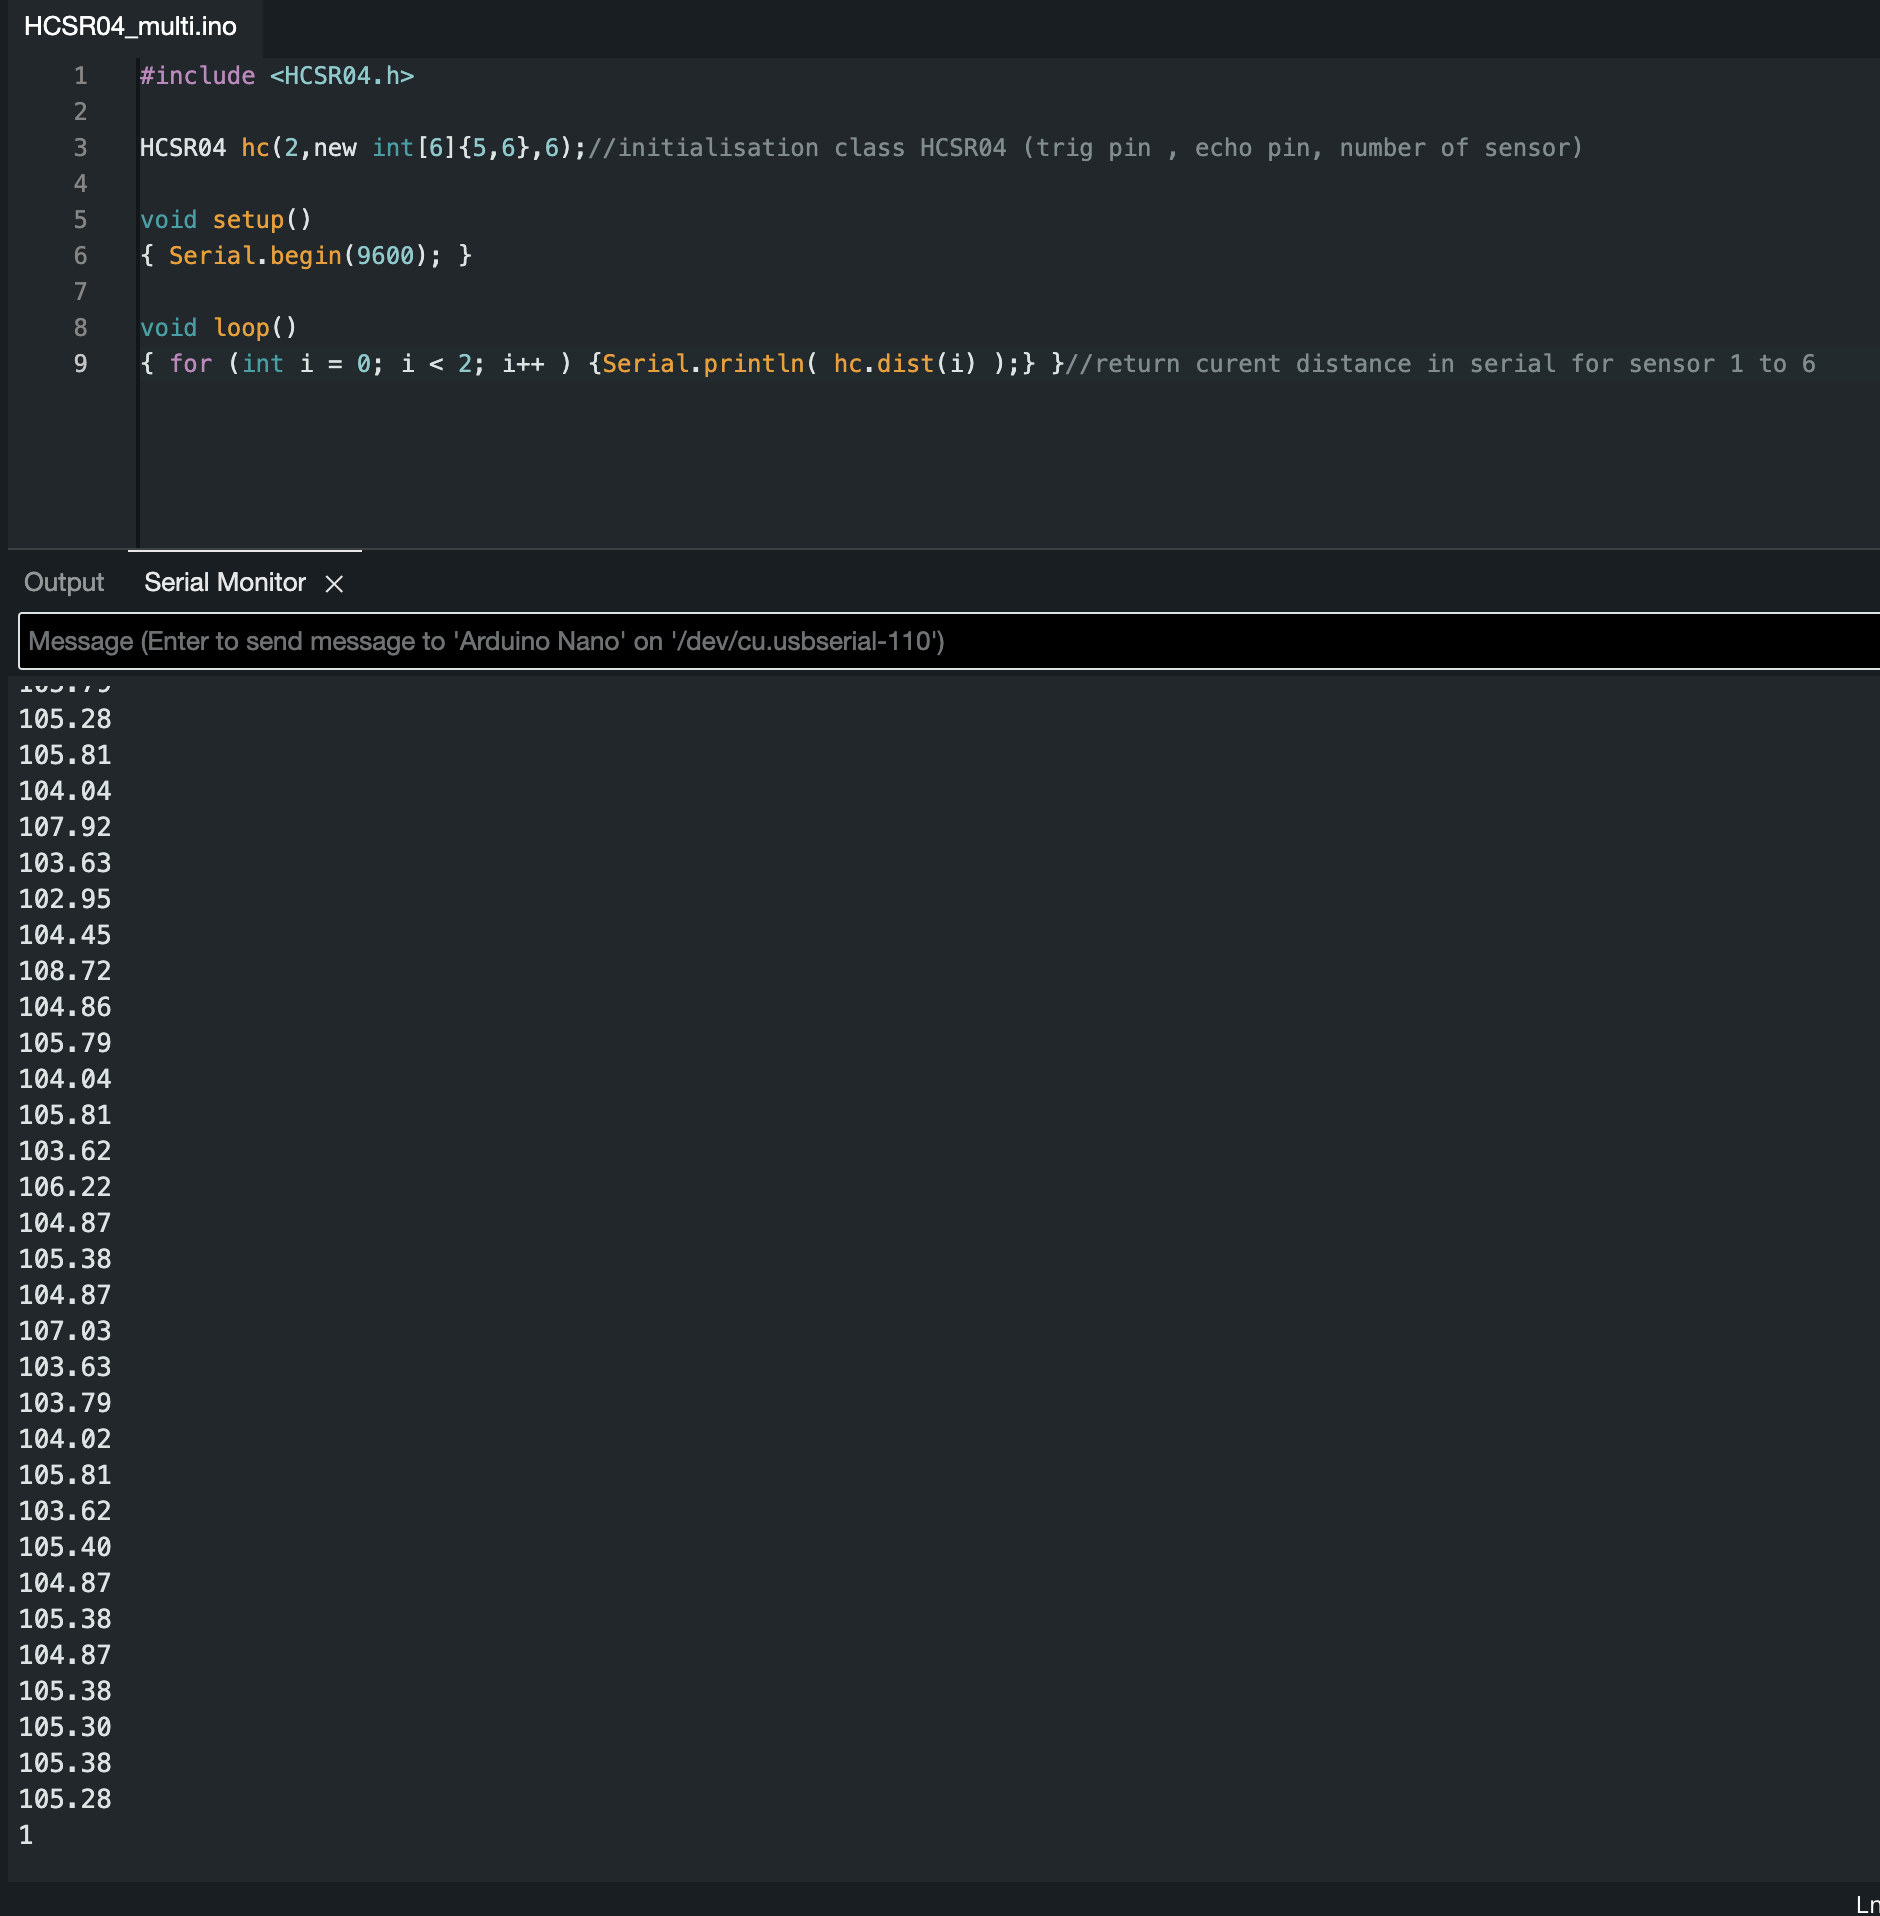Click serial reading 107.92

click(x=65, y=827)
